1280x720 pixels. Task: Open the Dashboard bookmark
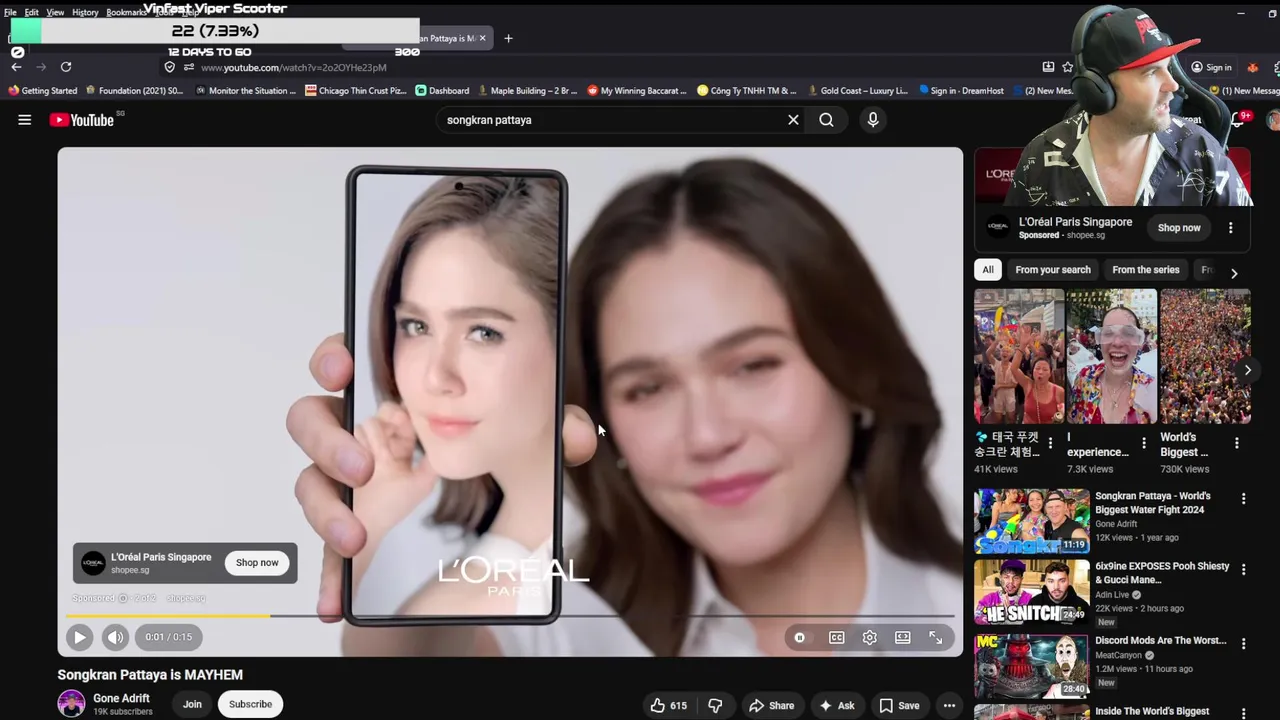click(x=442, y=91)
